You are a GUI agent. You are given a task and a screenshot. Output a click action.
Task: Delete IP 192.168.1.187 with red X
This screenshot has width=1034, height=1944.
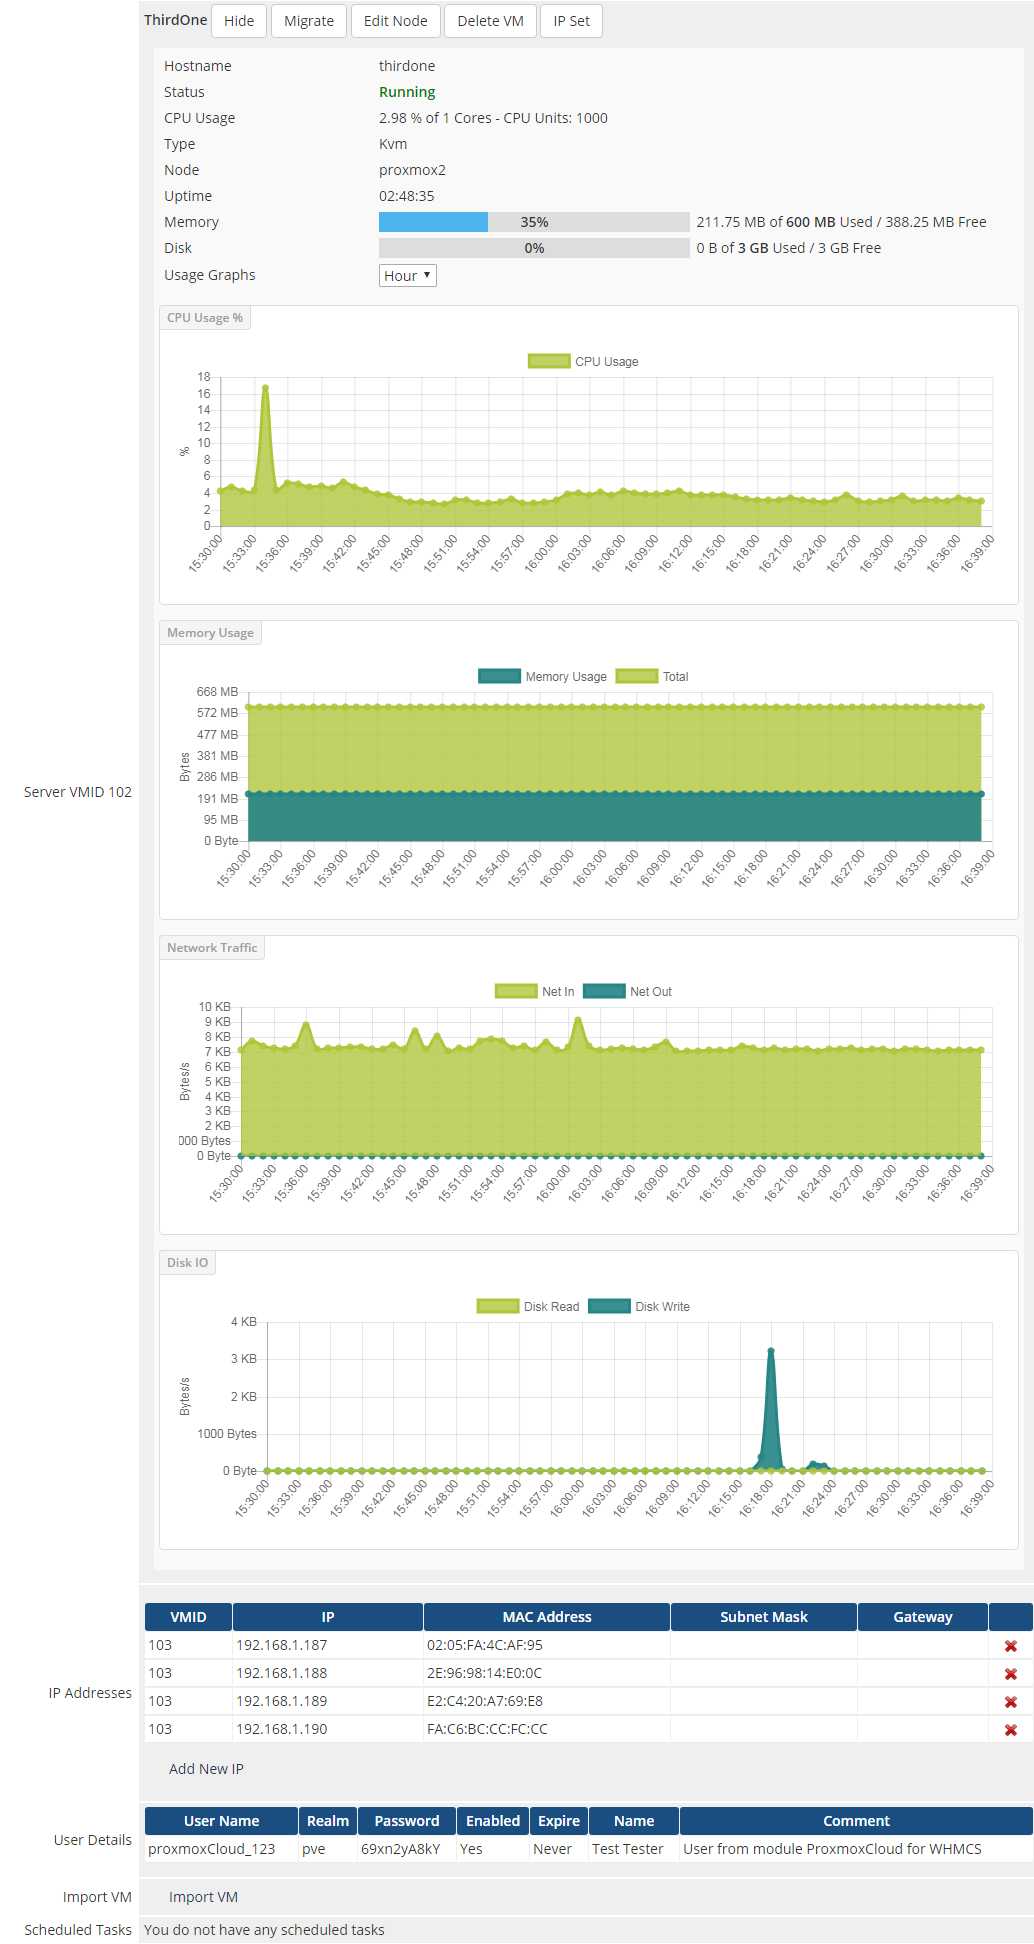[1011, 1646]
